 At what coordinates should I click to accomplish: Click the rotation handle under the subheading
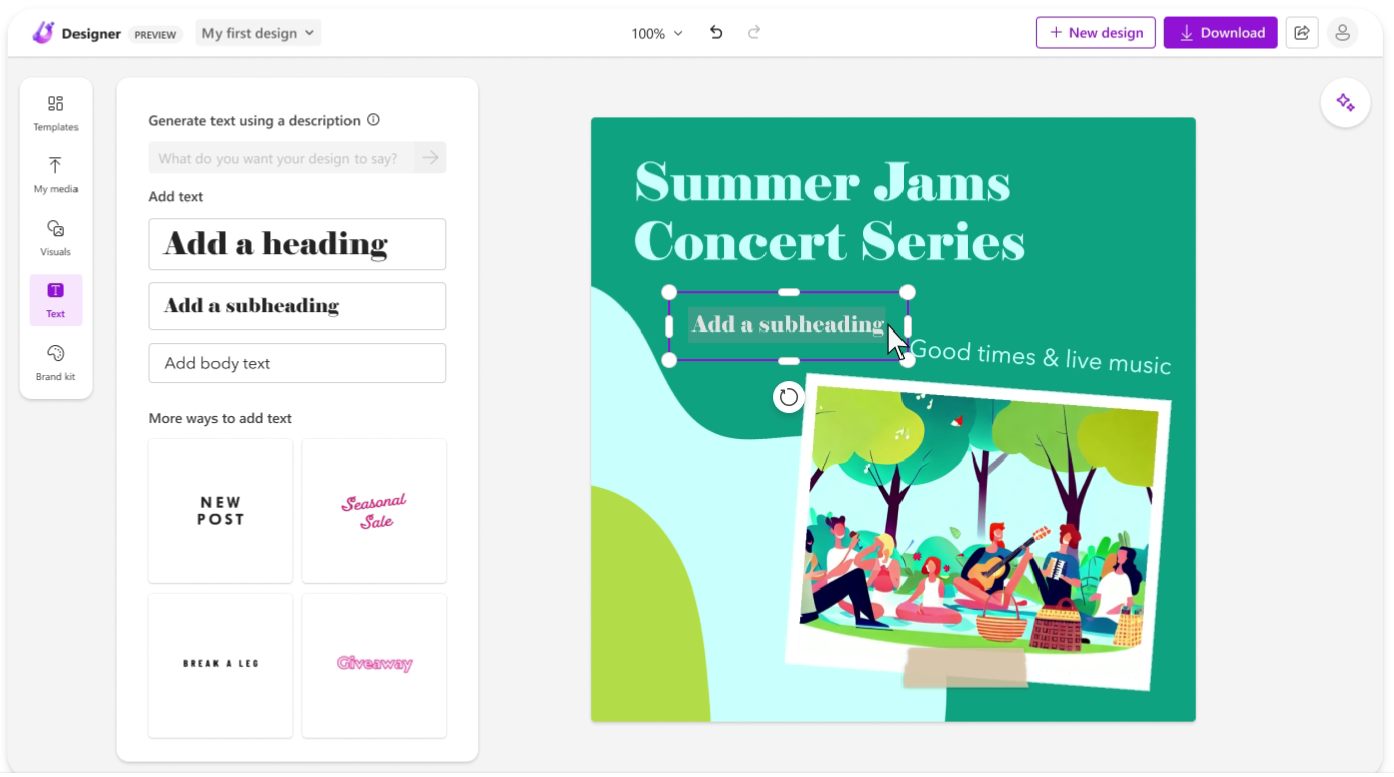pyautogui.click(x=789, y=397)
